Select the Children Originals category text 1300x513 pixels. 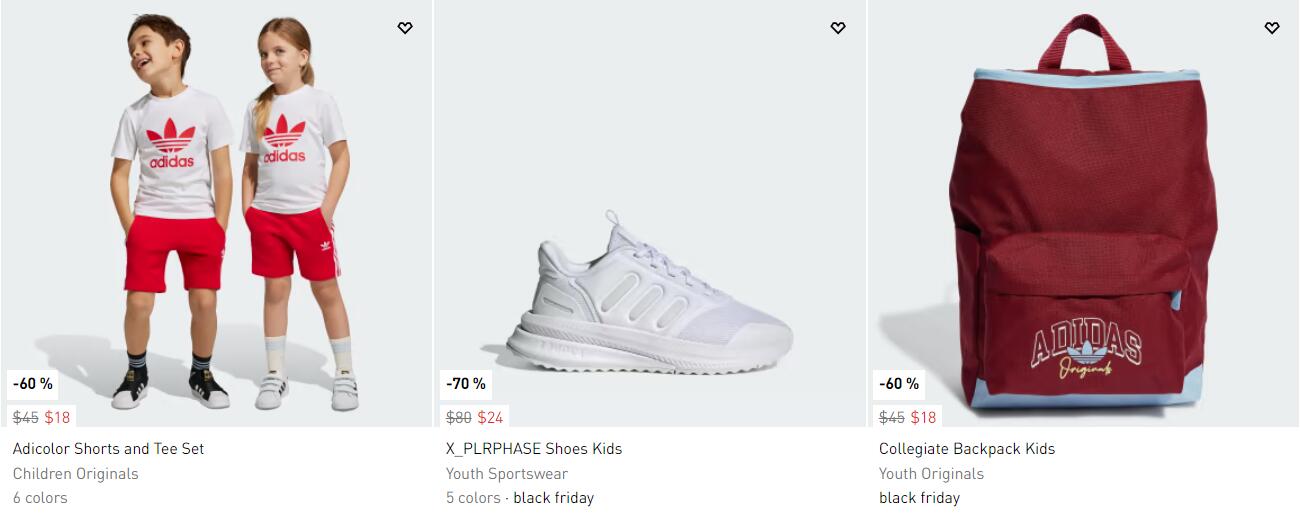(x=76, y=474)
